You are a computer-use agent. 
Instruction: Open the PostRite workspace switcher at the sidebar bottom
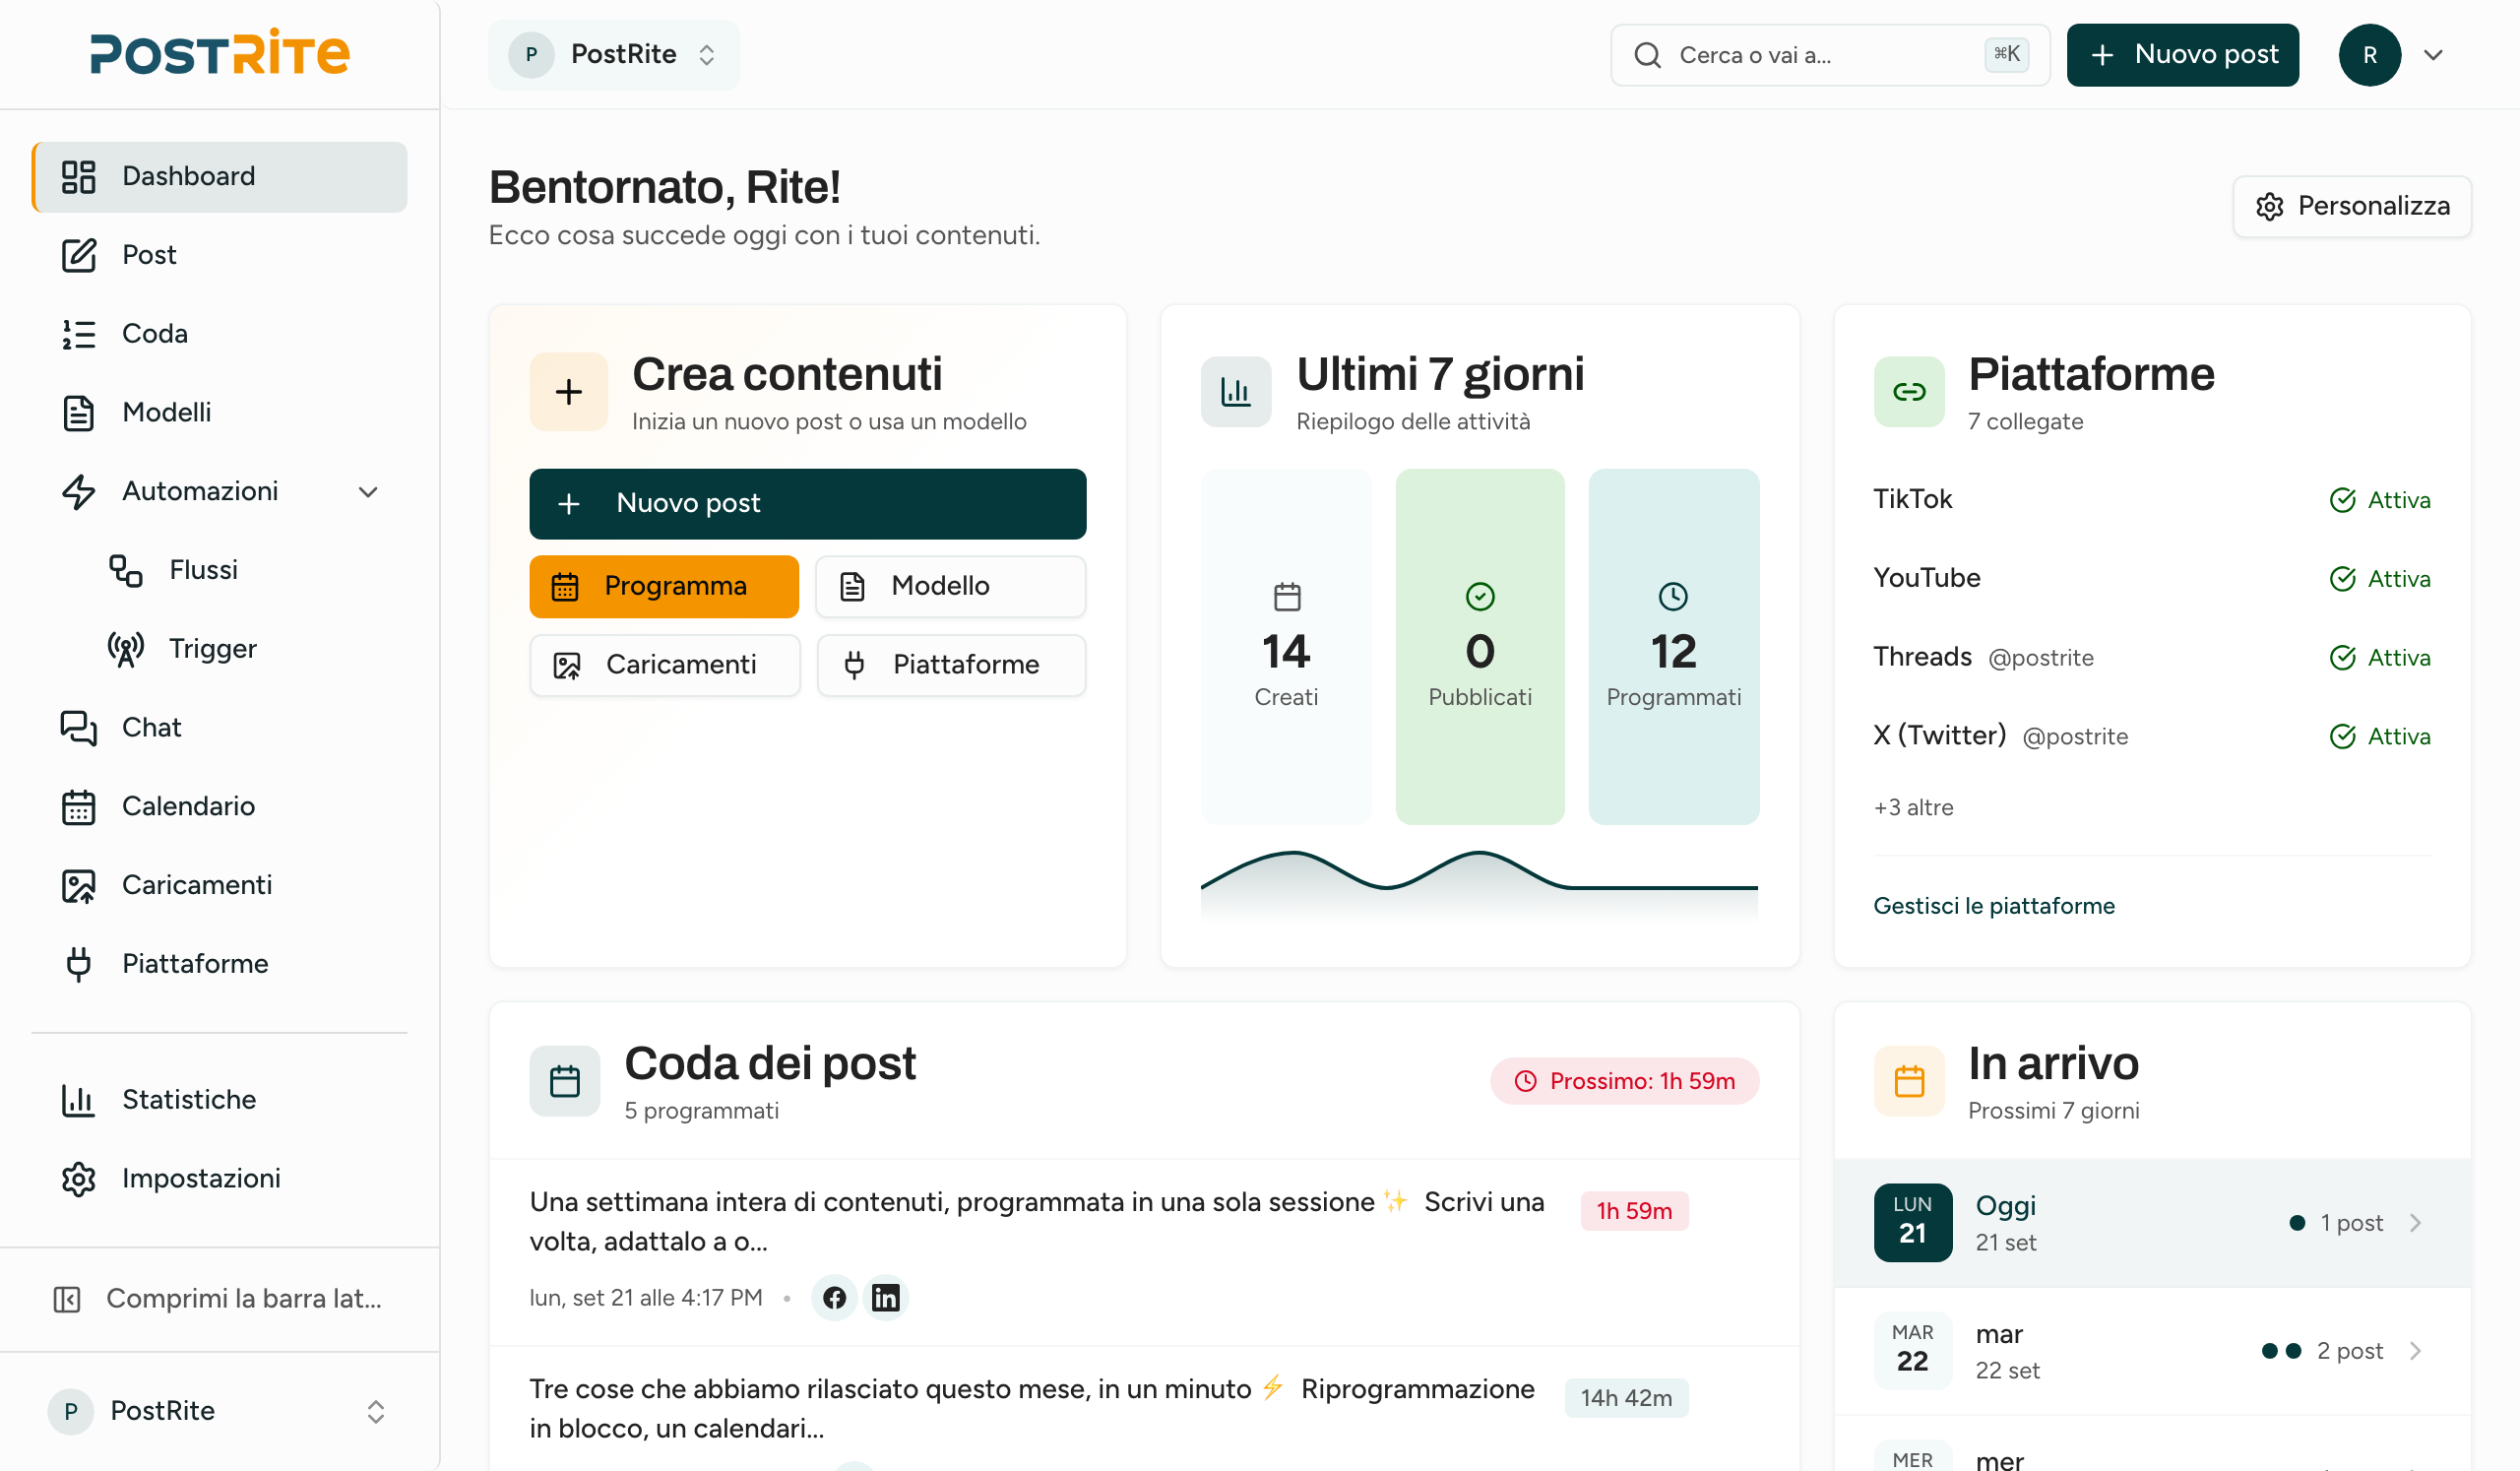219,1412
